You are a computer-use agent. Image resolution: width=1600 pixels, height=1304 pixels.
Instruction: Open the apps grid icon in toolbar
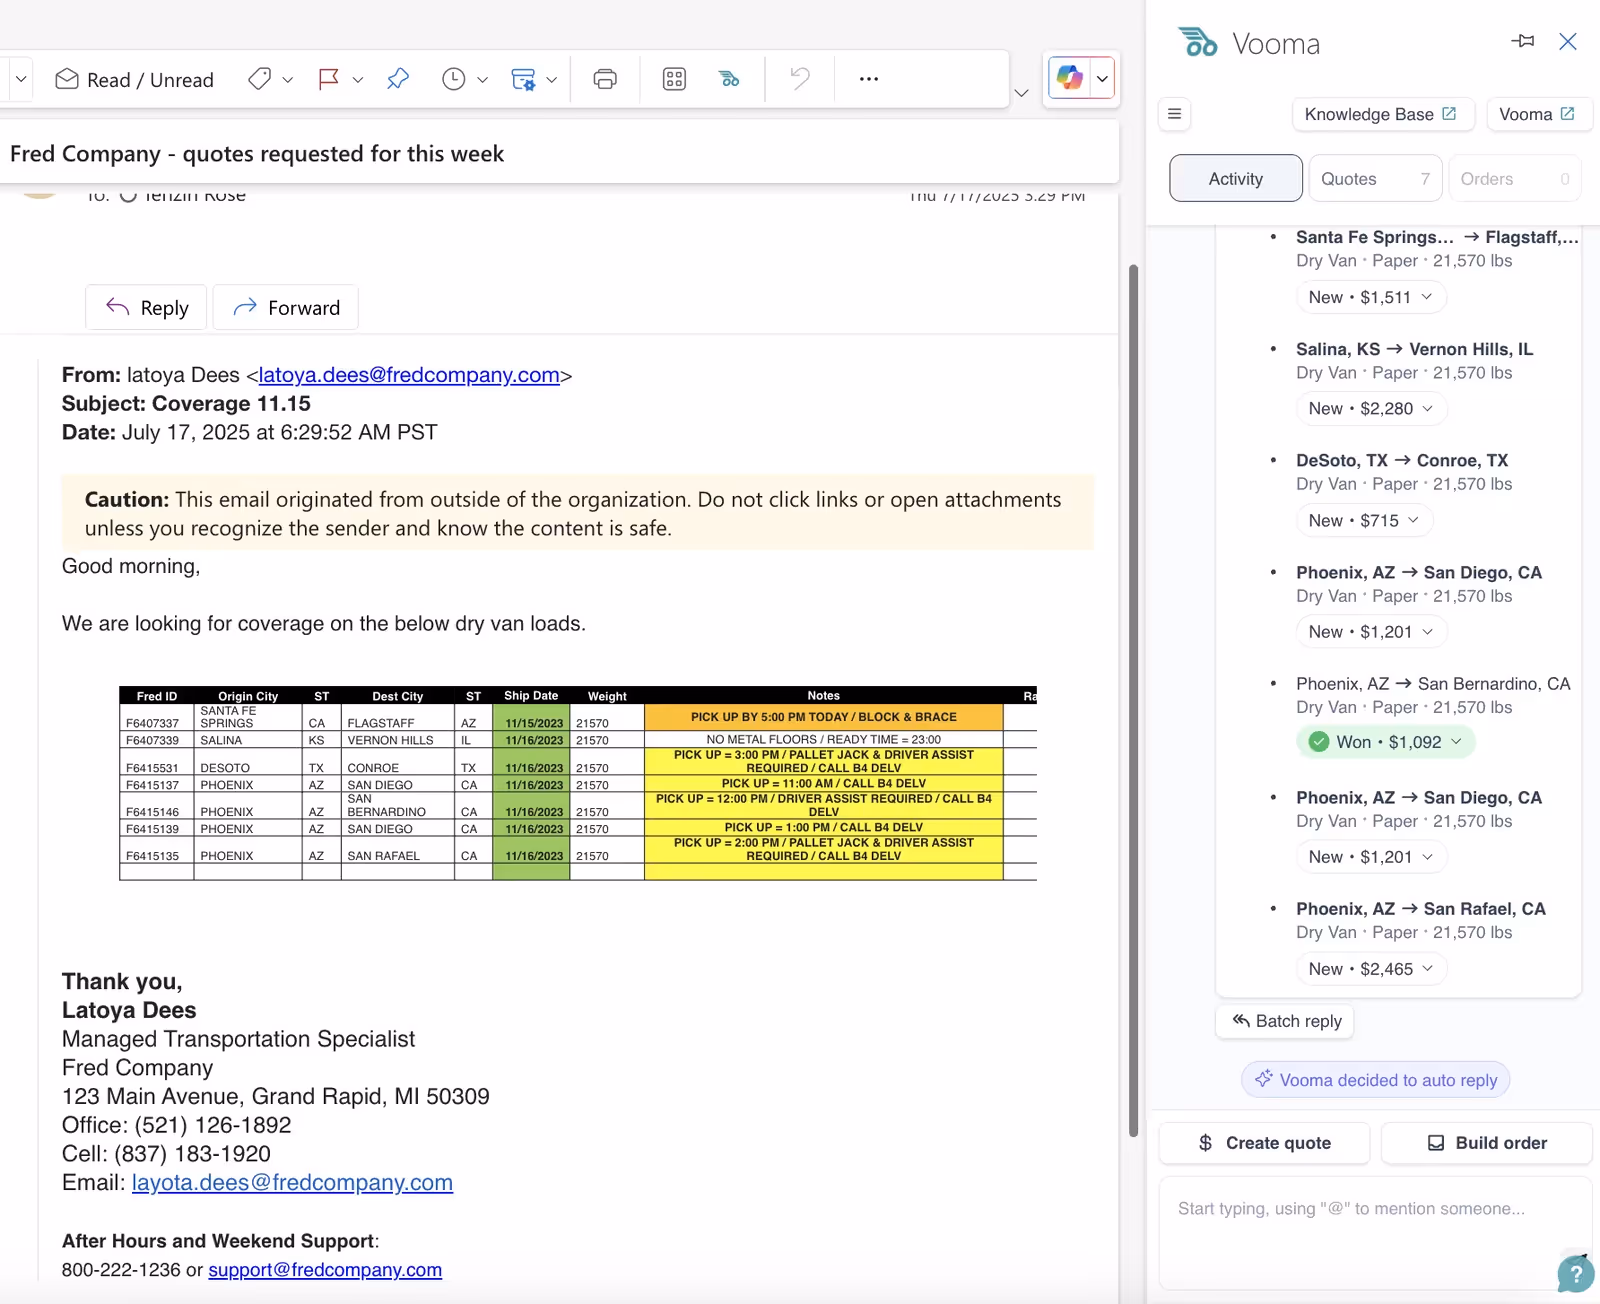[x=675, y=79]
